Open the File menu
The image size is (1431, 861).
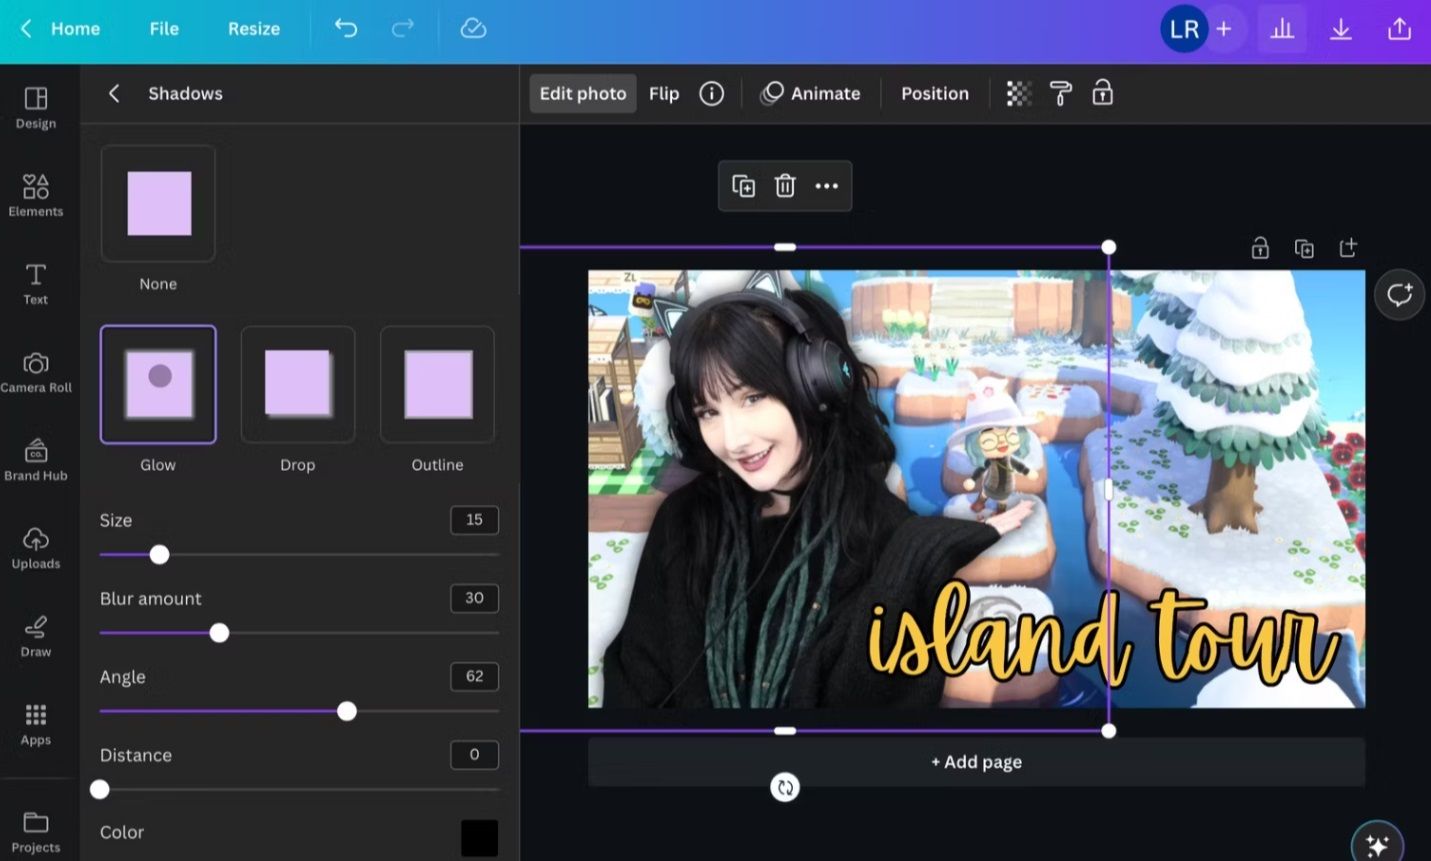[x=163, y=29]
